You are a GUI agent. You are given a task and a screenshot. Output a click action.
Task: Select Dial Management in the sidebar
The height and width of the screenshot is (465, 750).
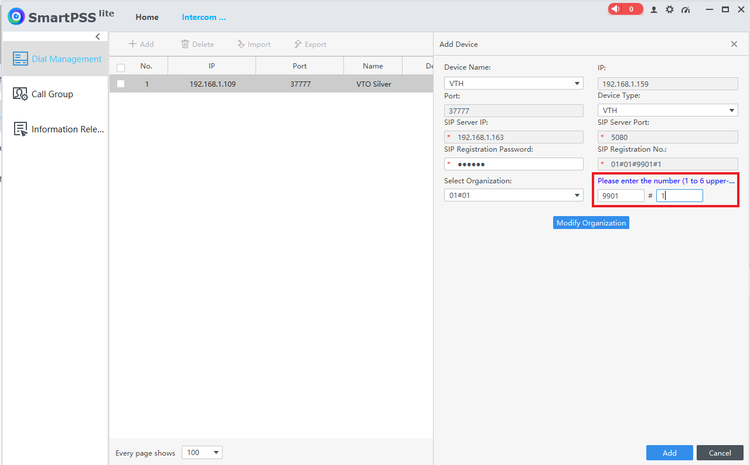pyautogui.click(x=55, y=59)
